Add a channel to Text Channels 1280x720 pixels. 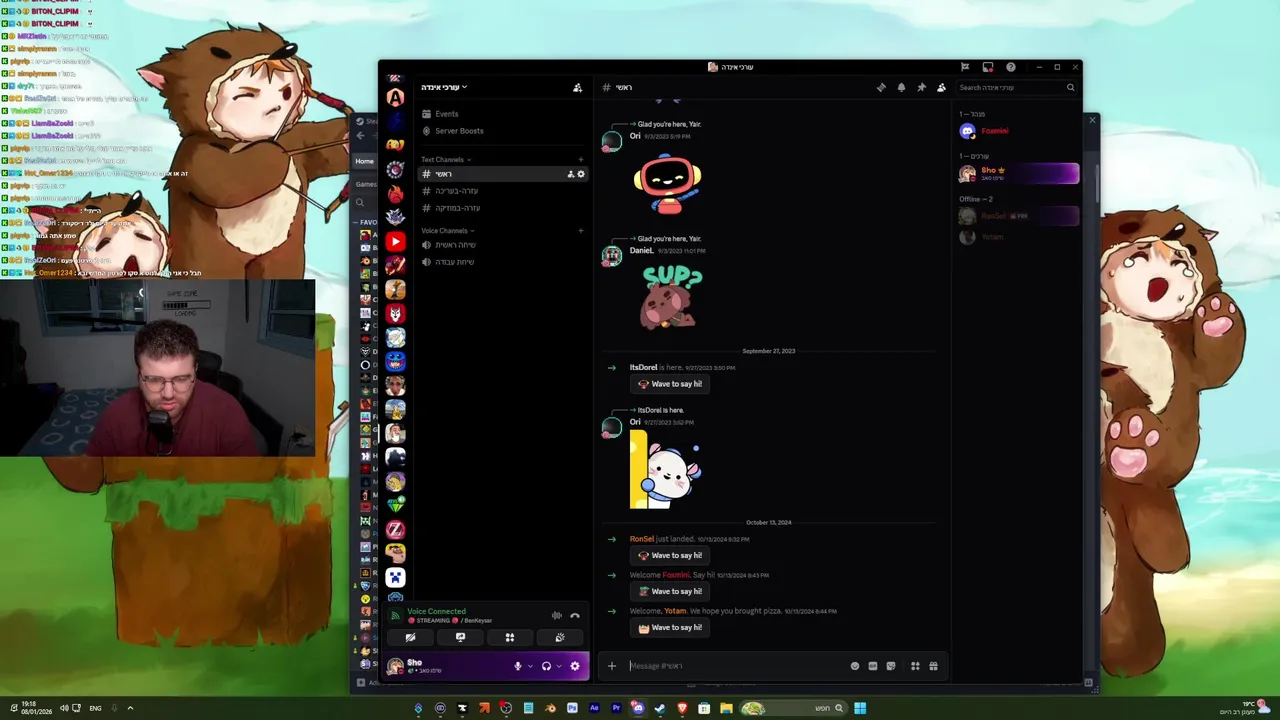click(x=581, y=160)
